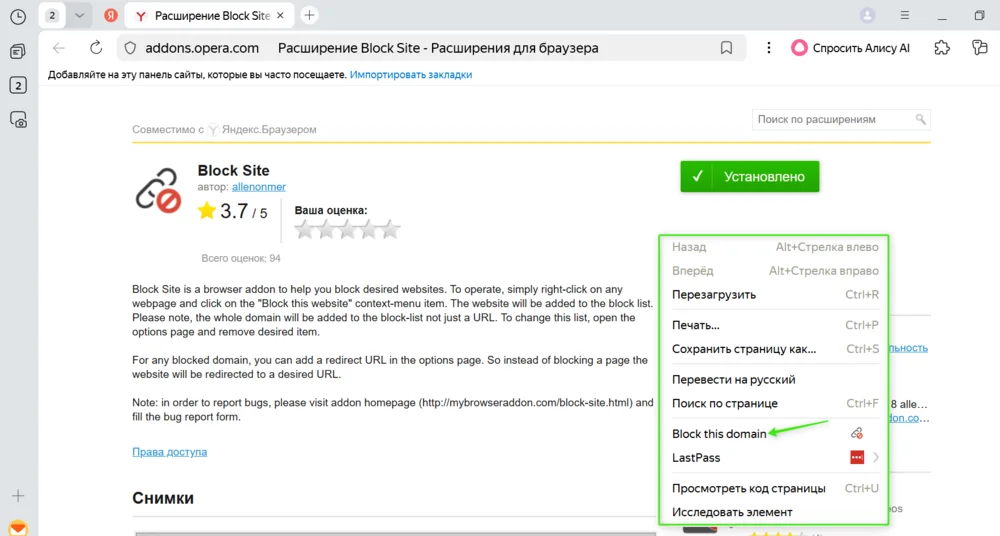
Task: Choose Просмотреть код страницы in the context menu
Action: coord(775,488)
